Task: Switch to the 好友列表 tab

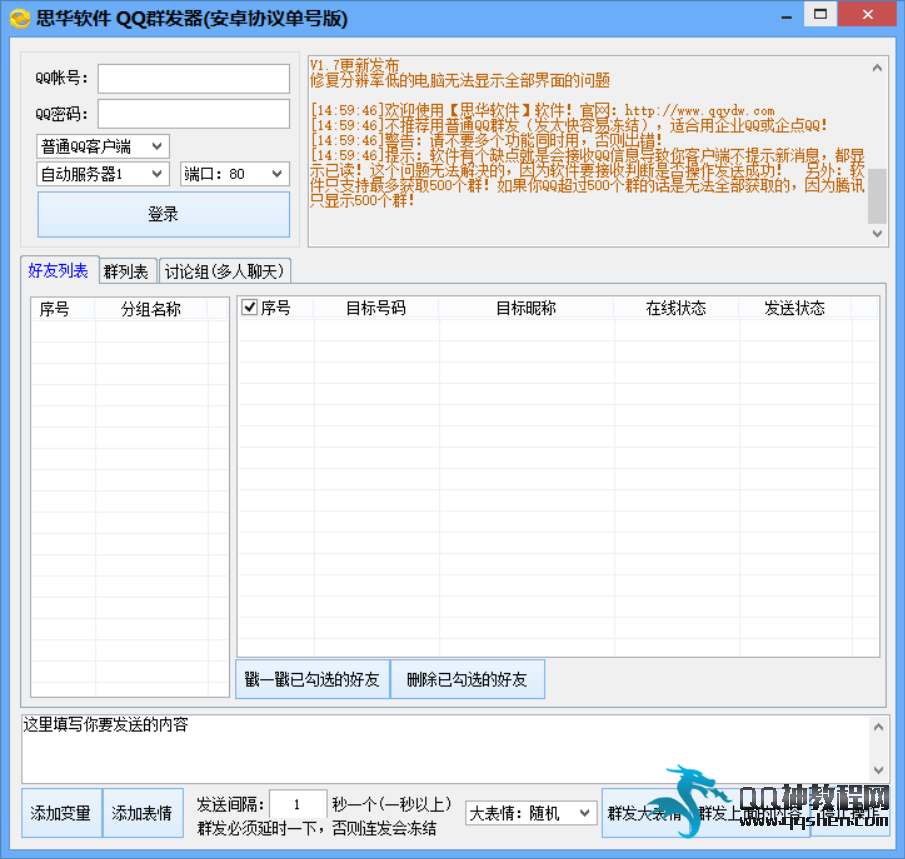Action: point(58,270)
